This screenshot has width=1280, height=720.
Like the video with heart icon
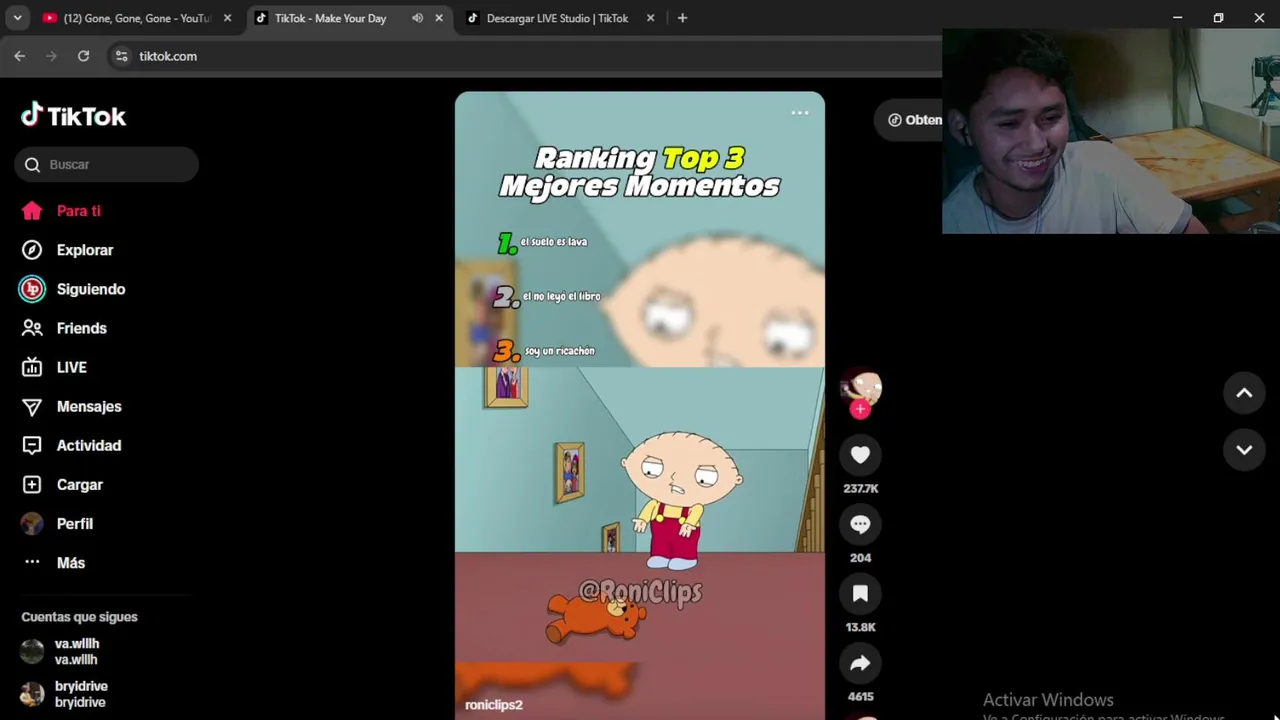tap(860, 455)
